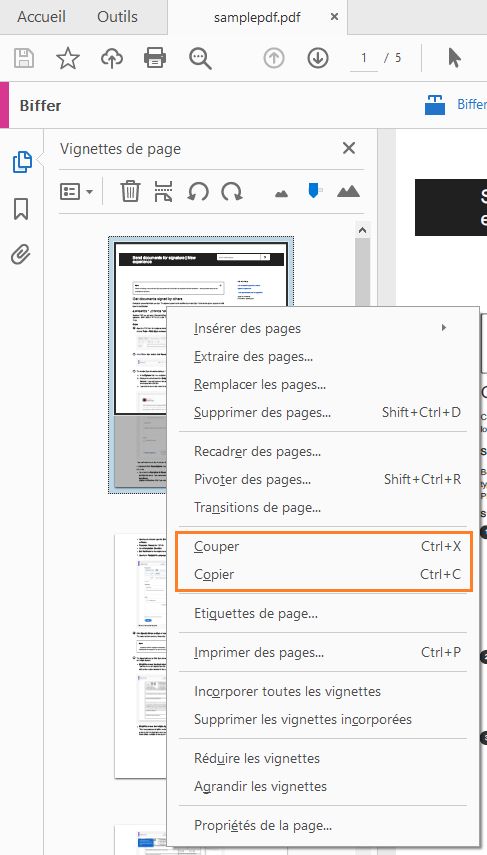This screenshot has width=487, height=855.
Task: Switch to the Outils tab
Action: 117,17
